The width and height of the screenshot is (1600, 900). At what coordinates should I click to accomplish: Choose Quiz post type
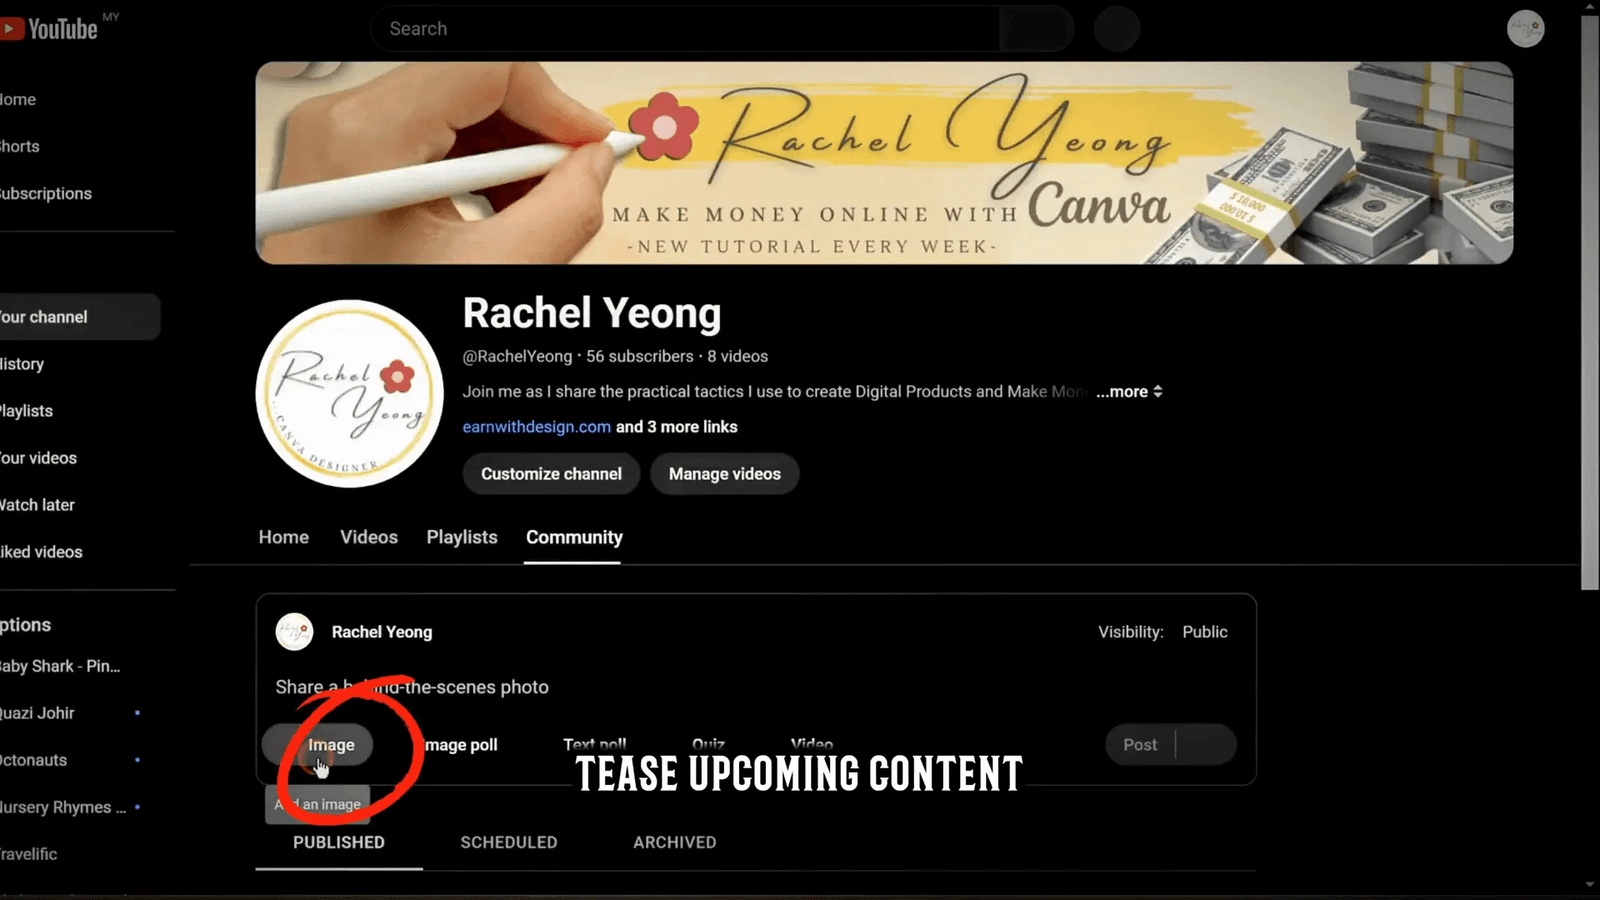(x=708, y=744)
